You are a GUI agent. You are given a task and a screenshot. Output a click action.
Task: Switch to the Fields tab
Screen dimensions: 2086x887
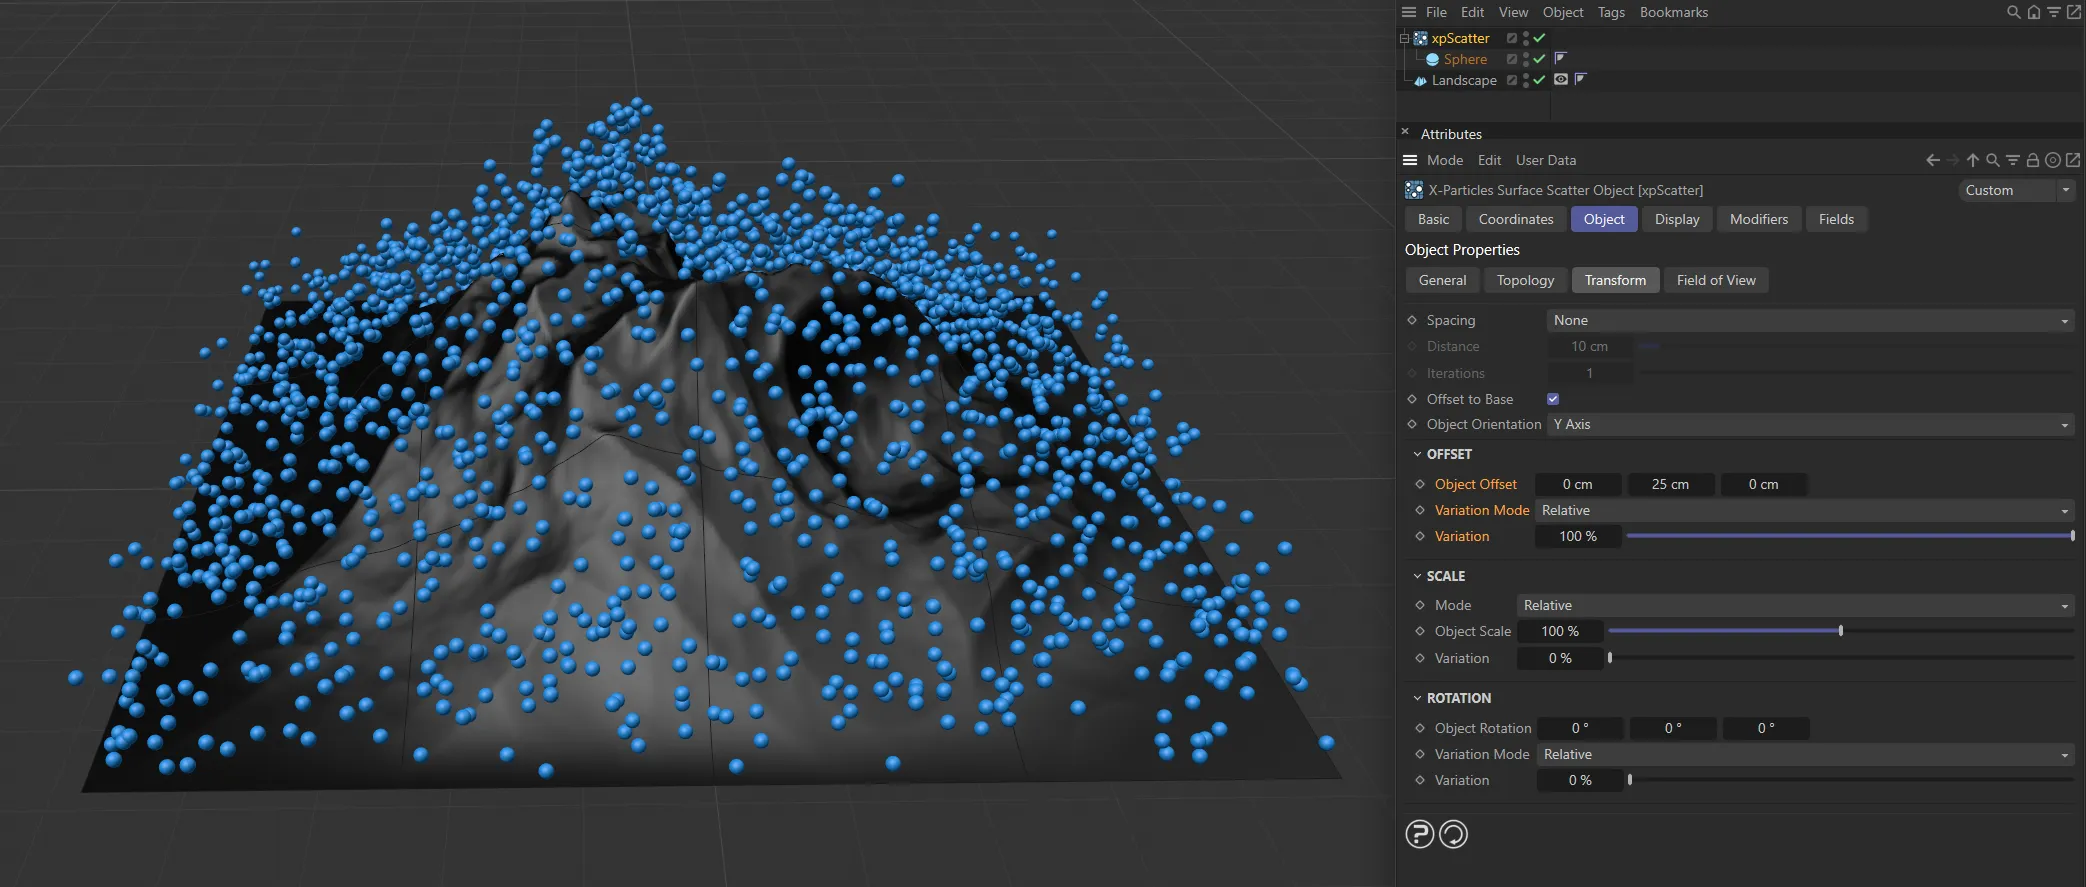pos(1836,219)
